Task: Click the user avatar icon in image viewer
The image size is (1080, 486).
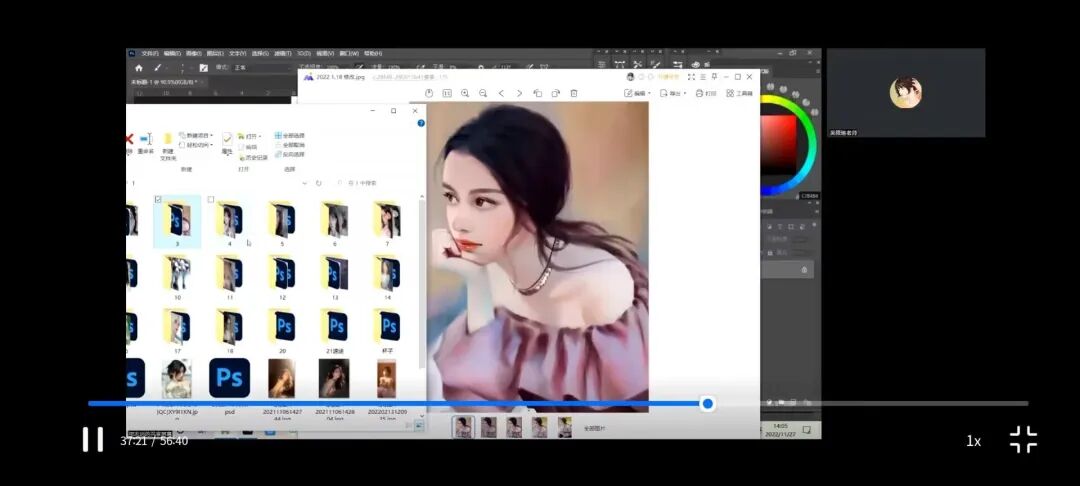Action: [x=630, y=77]
